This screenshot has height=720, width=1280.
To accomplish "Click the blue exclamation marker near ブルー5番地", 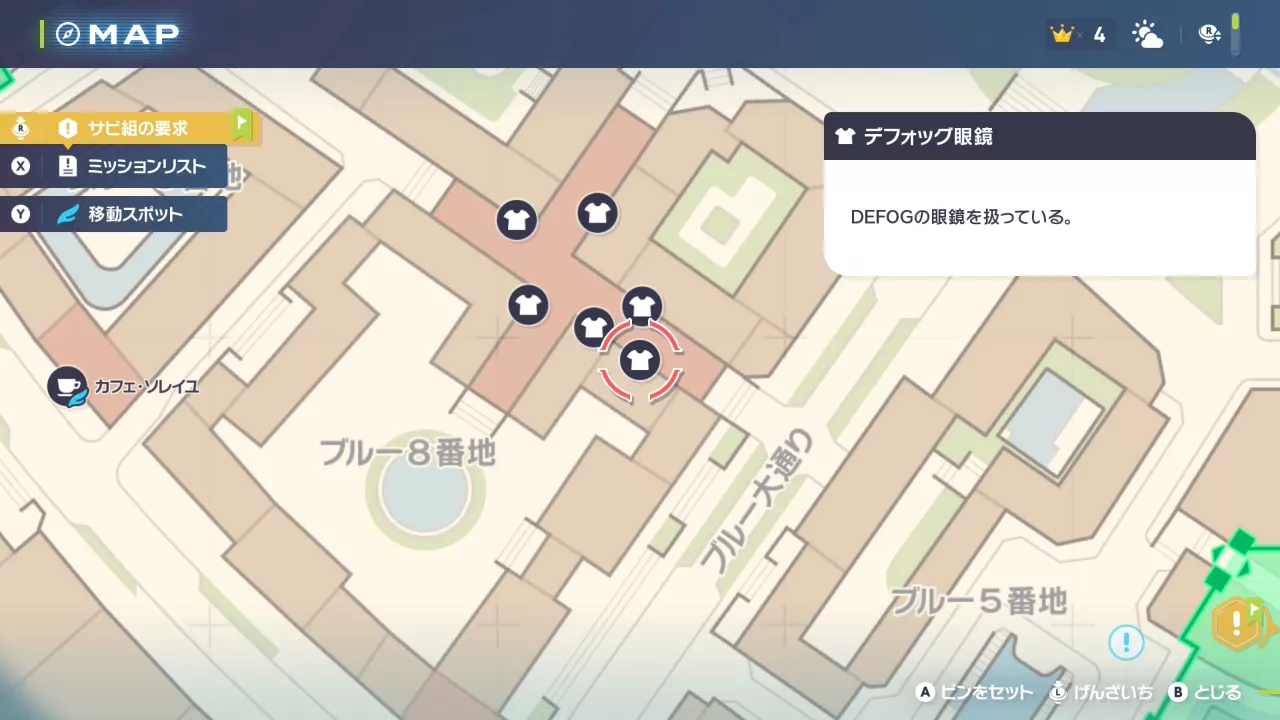I will tap(1126, 643).
